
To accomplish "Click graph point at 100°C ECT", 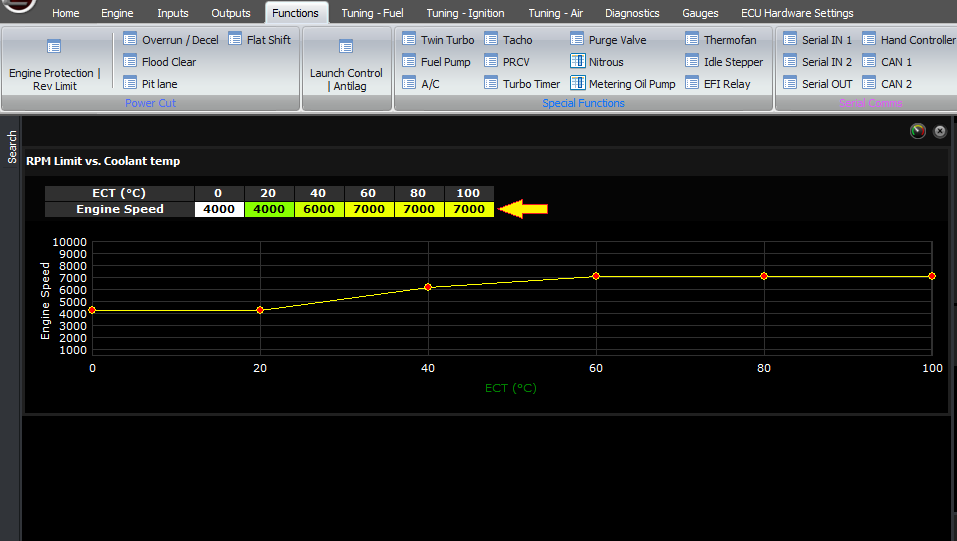I will 932,276.
